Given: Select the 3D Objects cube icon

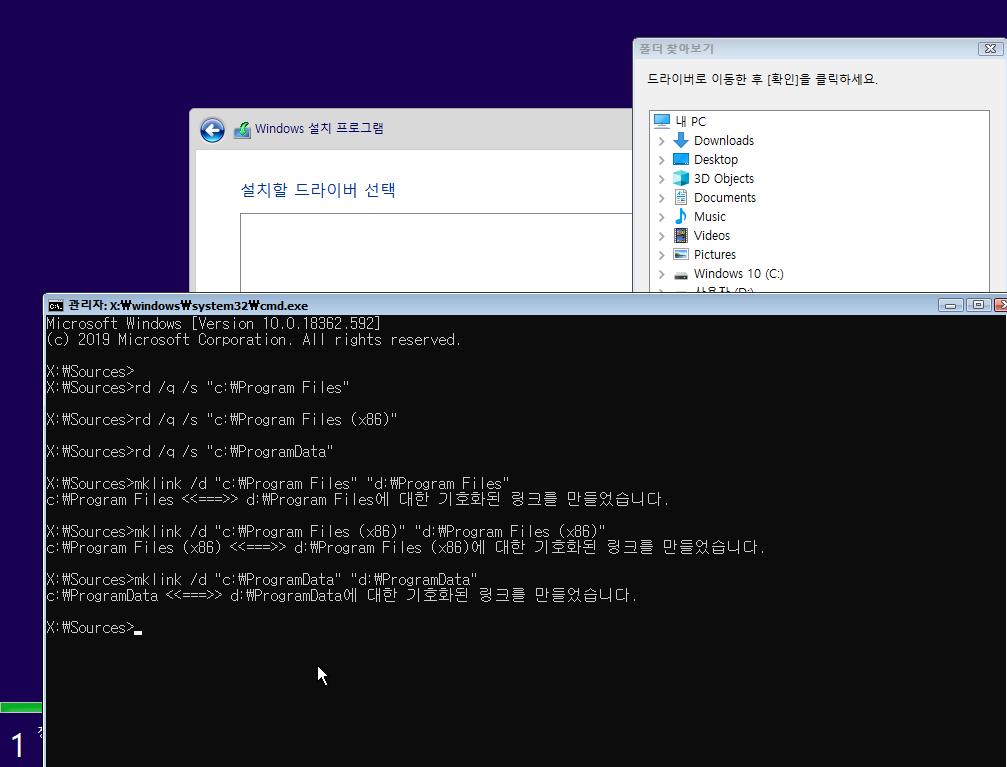Looking at the screenshot, I should (x=681, y=178).
